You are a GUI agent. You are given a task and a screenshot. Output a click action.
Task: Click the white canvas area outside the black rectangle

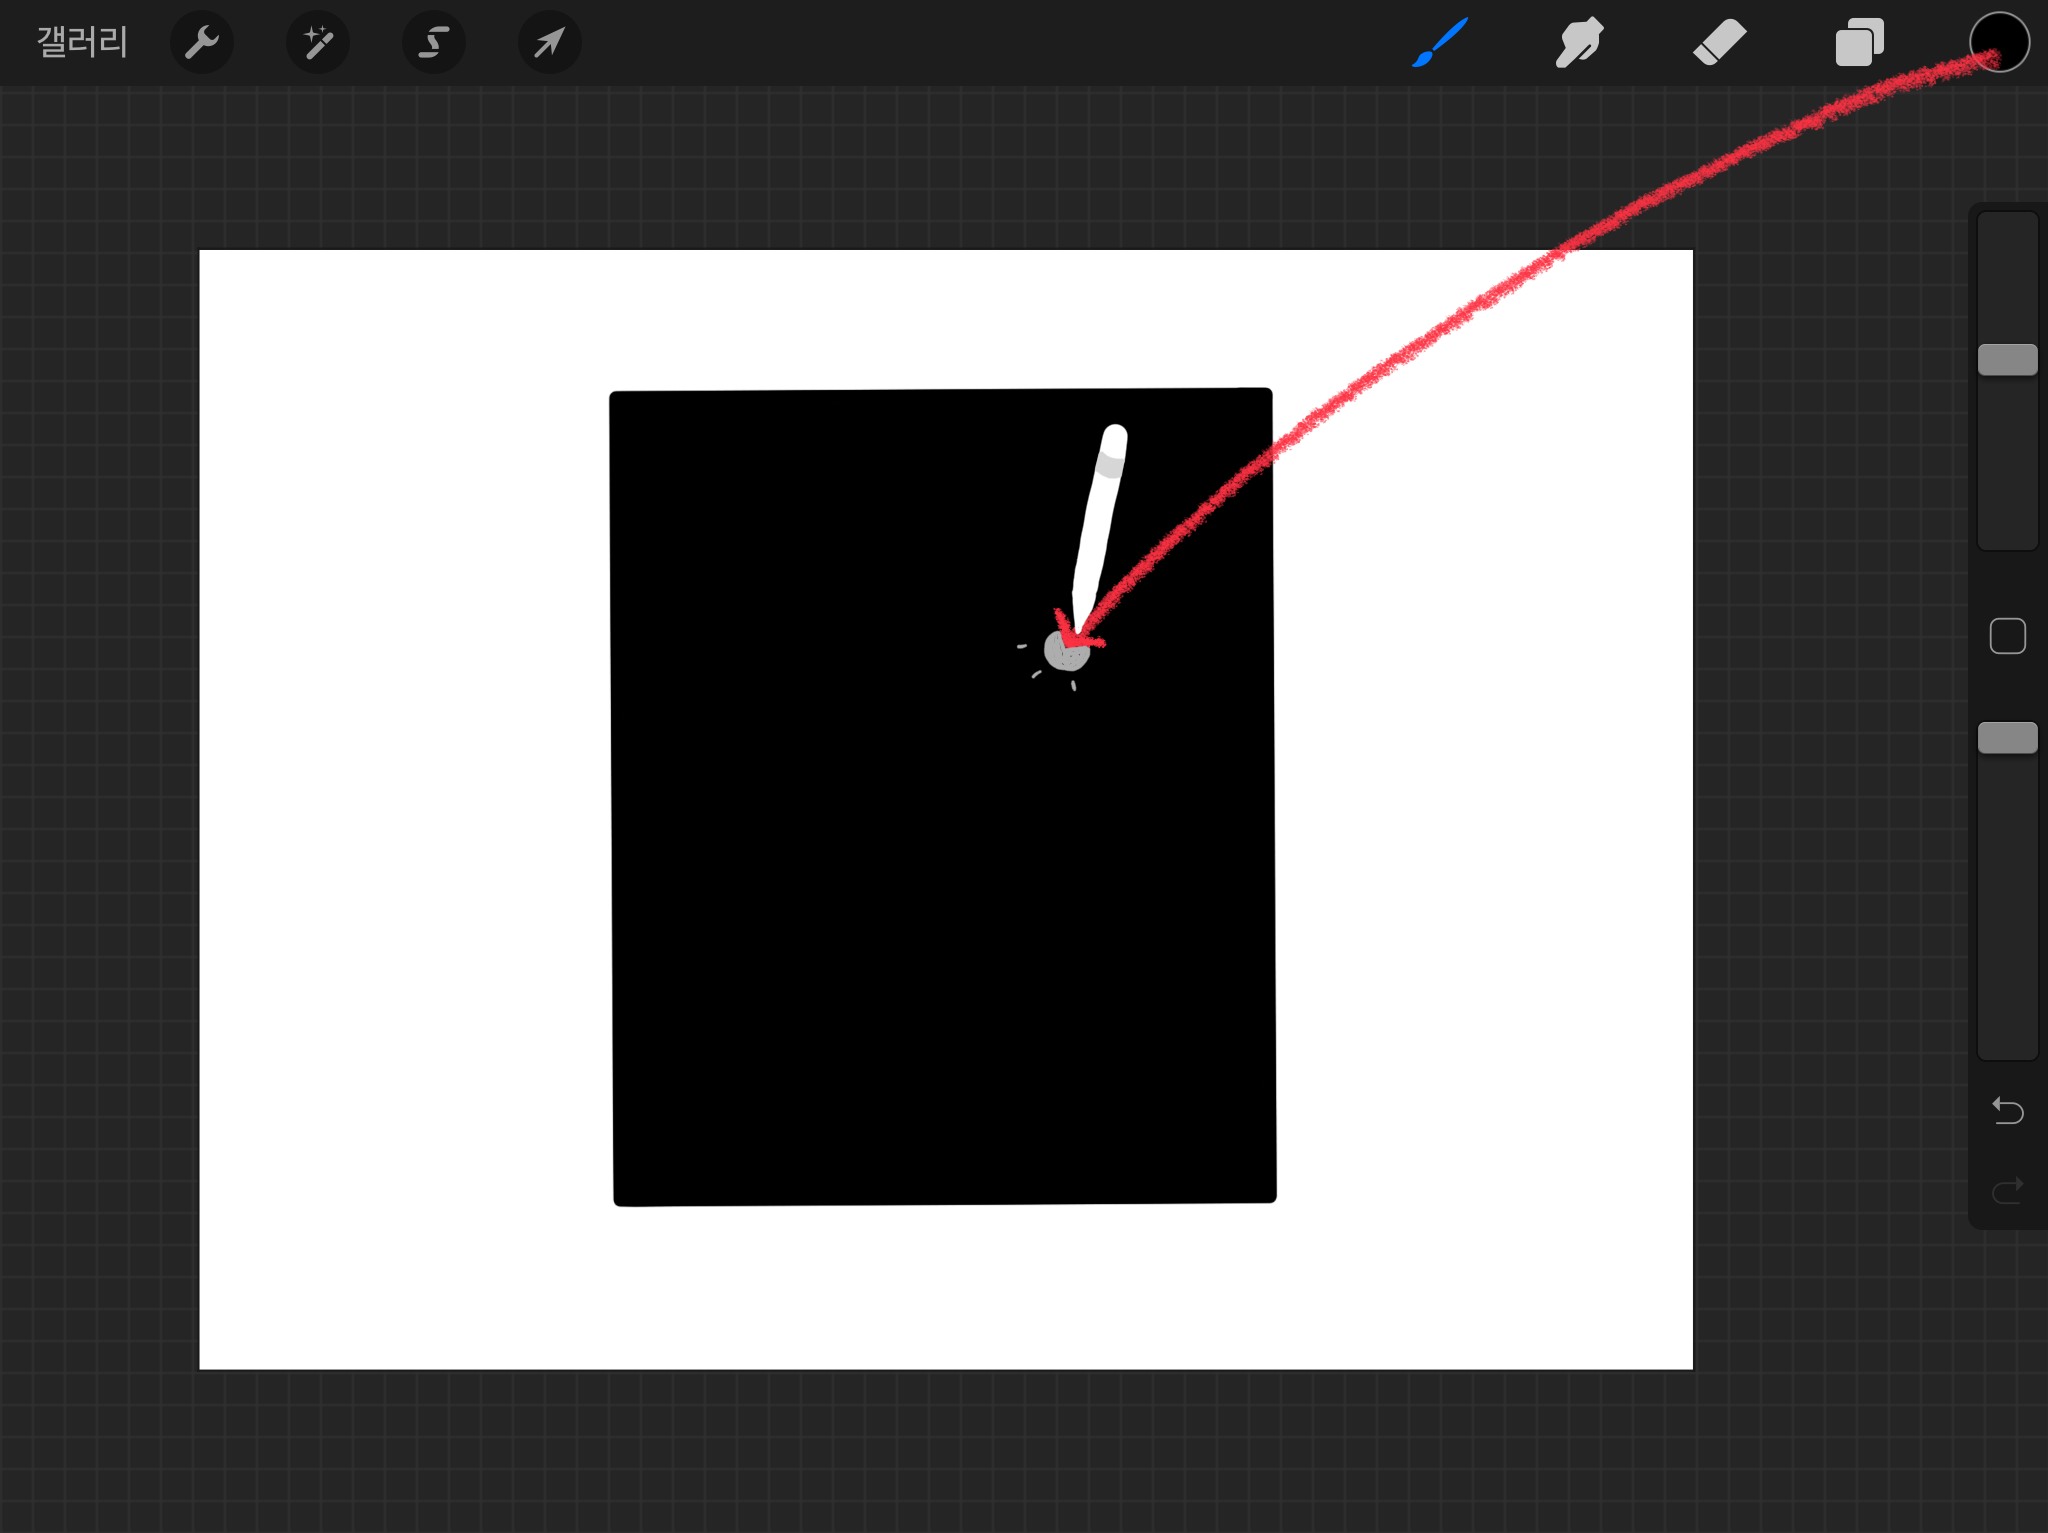coord(400,800)
